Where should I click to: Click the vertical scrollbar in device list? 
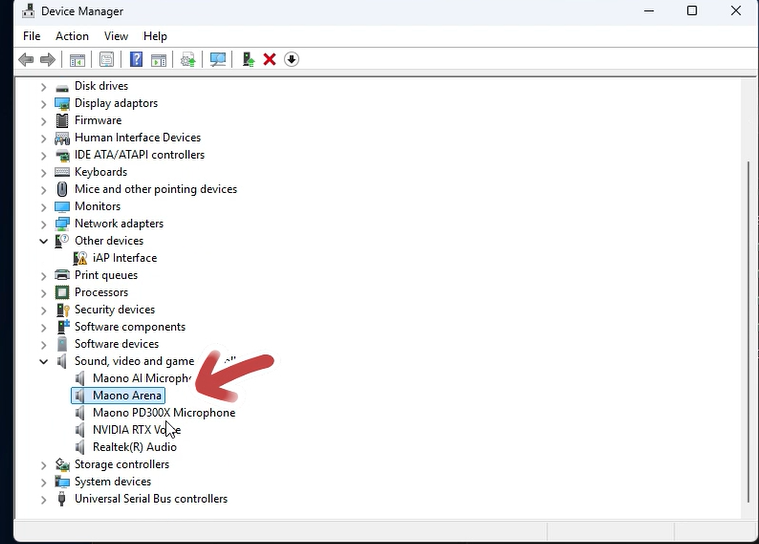(748, 330)
